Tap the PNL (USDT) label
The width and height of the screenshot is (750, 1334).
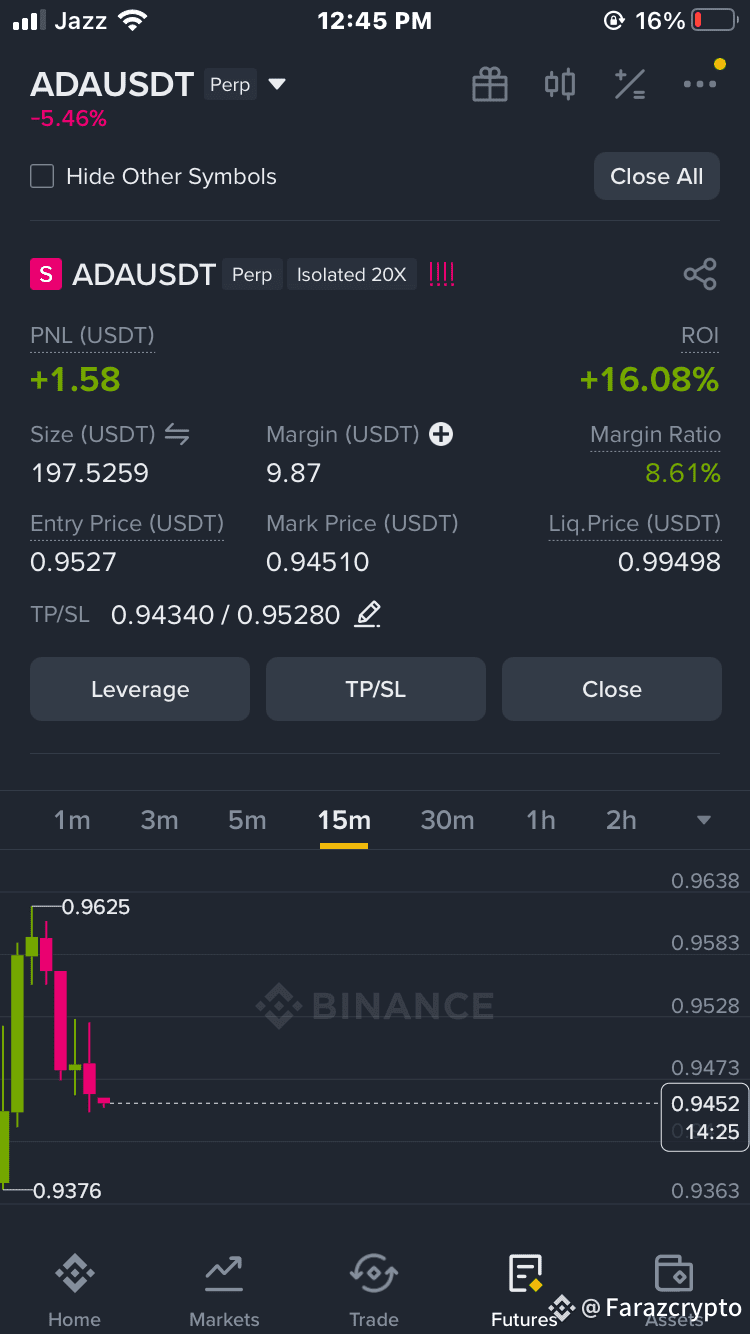click(x=92, y=336)
